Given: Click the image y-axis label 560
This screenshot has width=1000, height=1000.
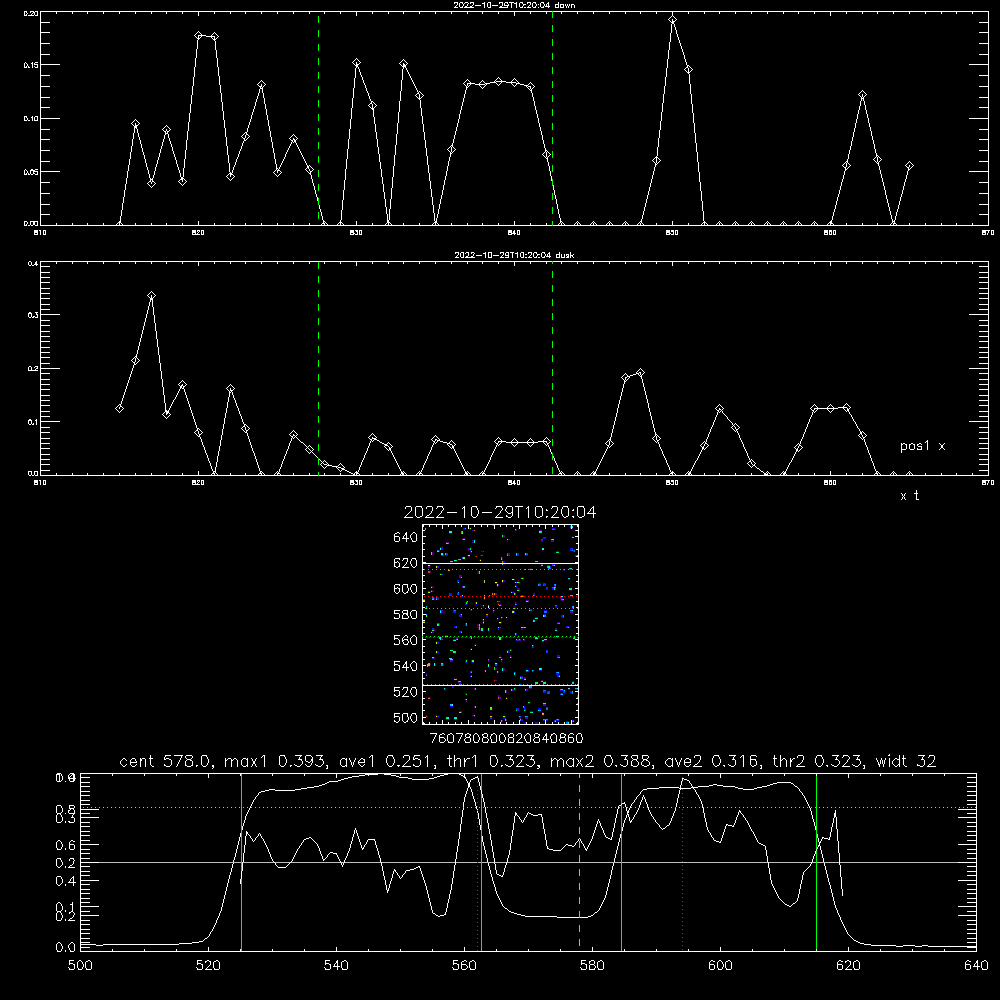Looking at the screenshot, I should (x=406, y=640).
